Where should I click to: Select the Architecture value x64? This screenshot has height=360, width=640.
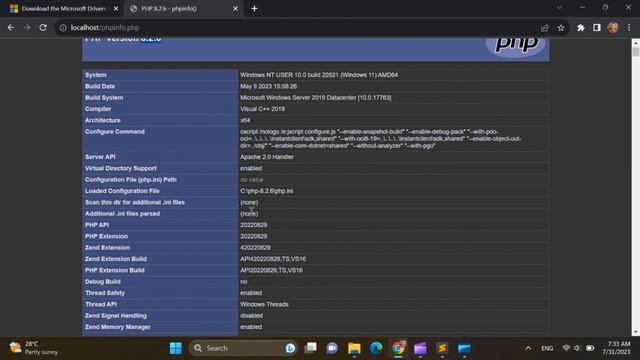(x=245, y=120)
